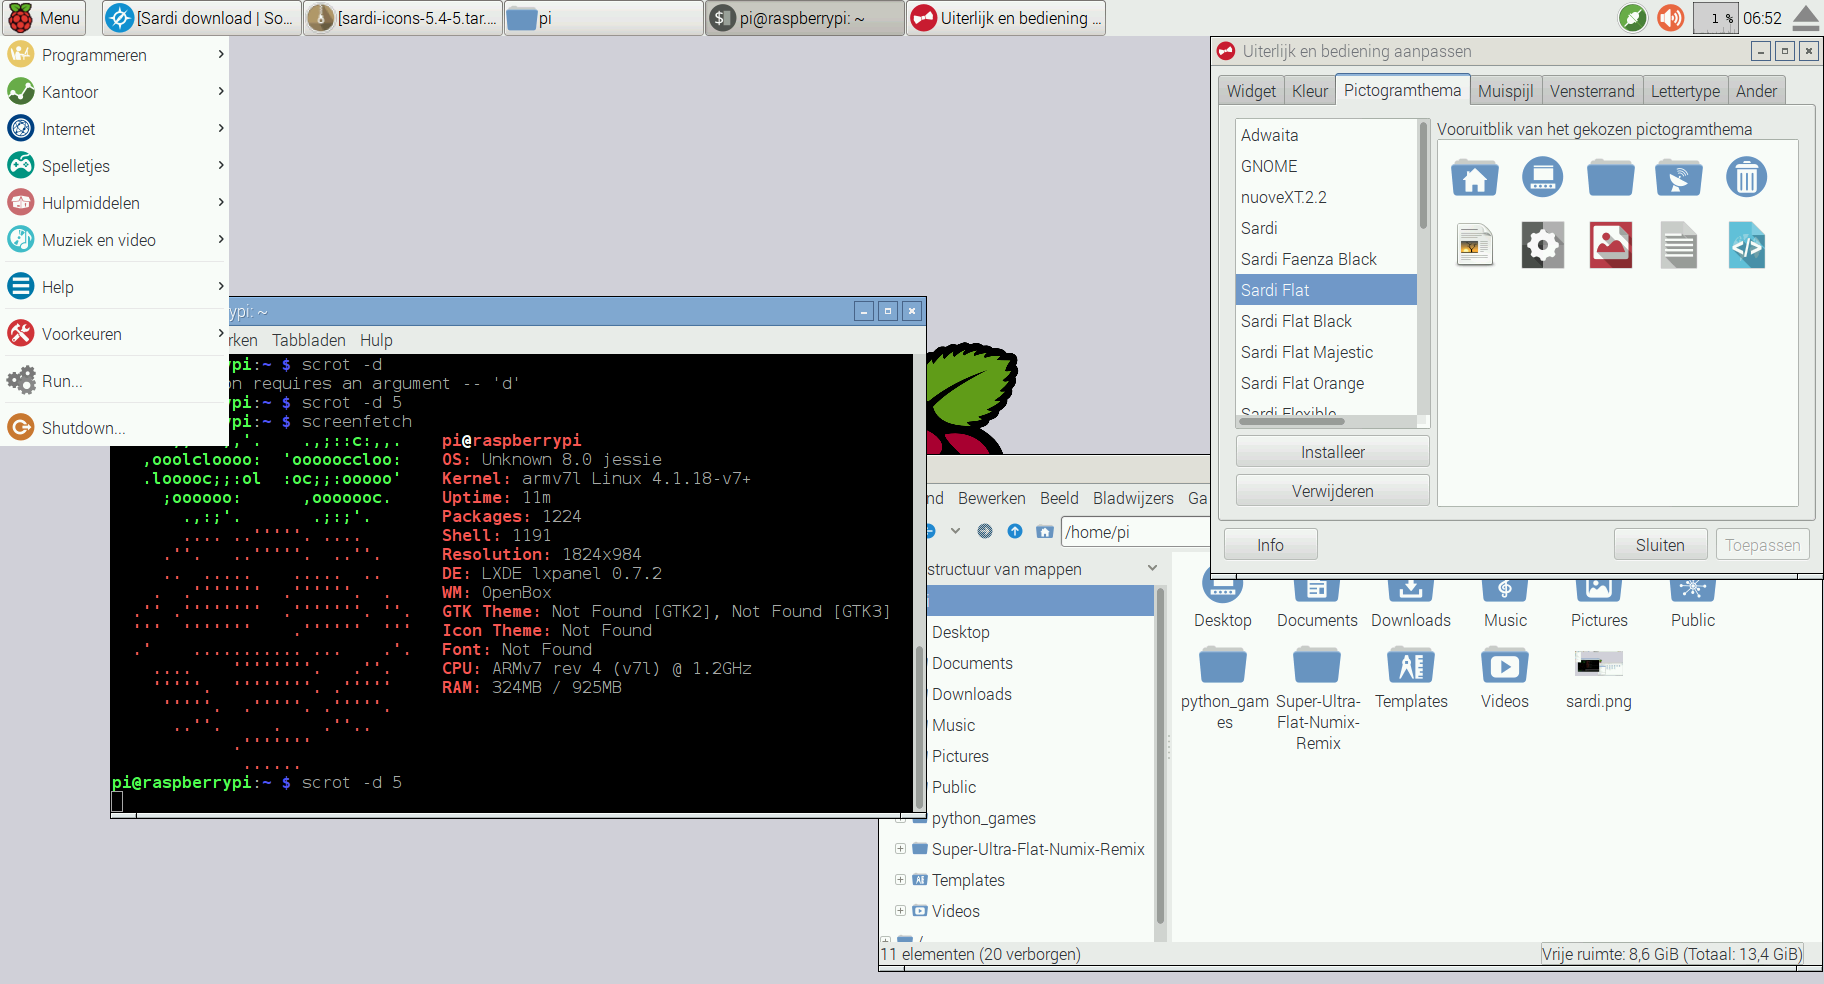The image size is (1824, 984).
Task: Expand the Templates tree node
Action: (x=900, y=880)
